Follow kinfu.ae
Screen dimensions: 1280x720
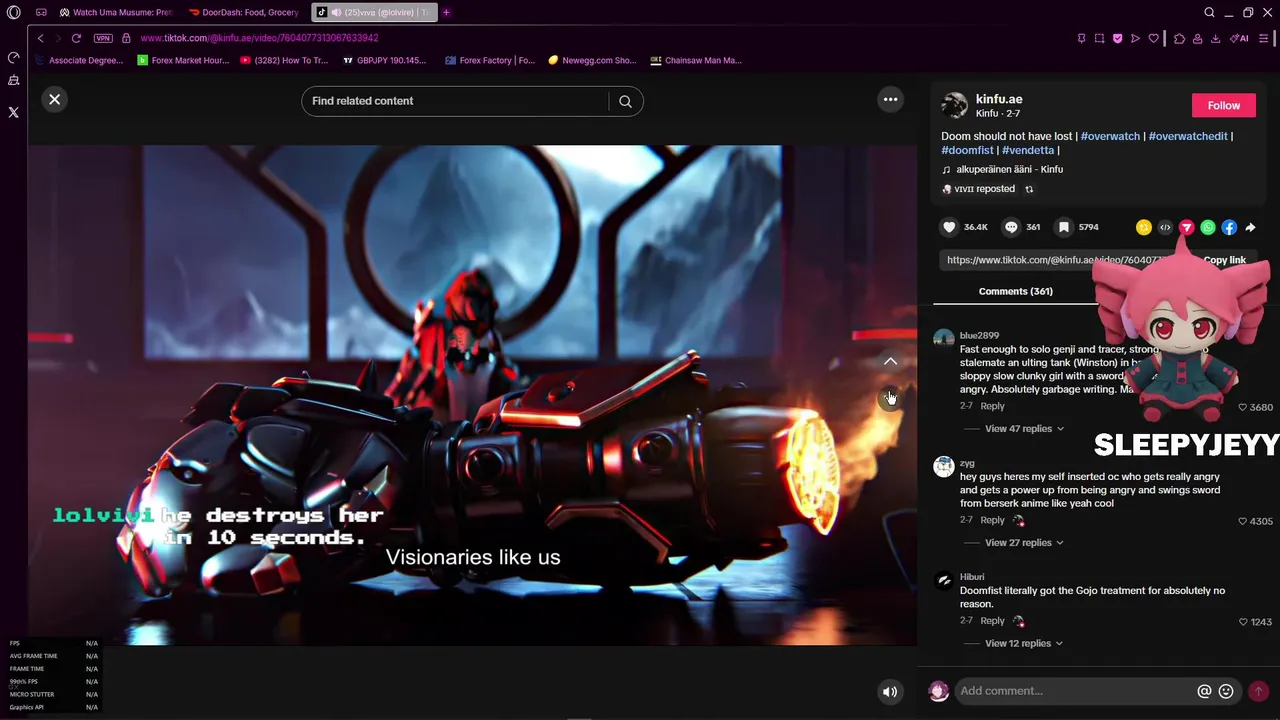point(1223,105)
